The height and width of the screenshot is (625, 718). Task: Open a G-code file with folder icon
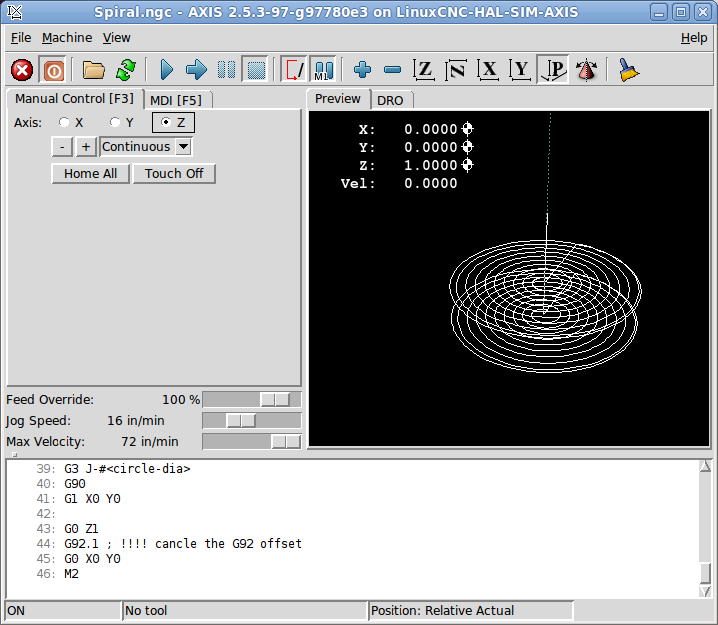pyautogui.click(x=93, y=71)
